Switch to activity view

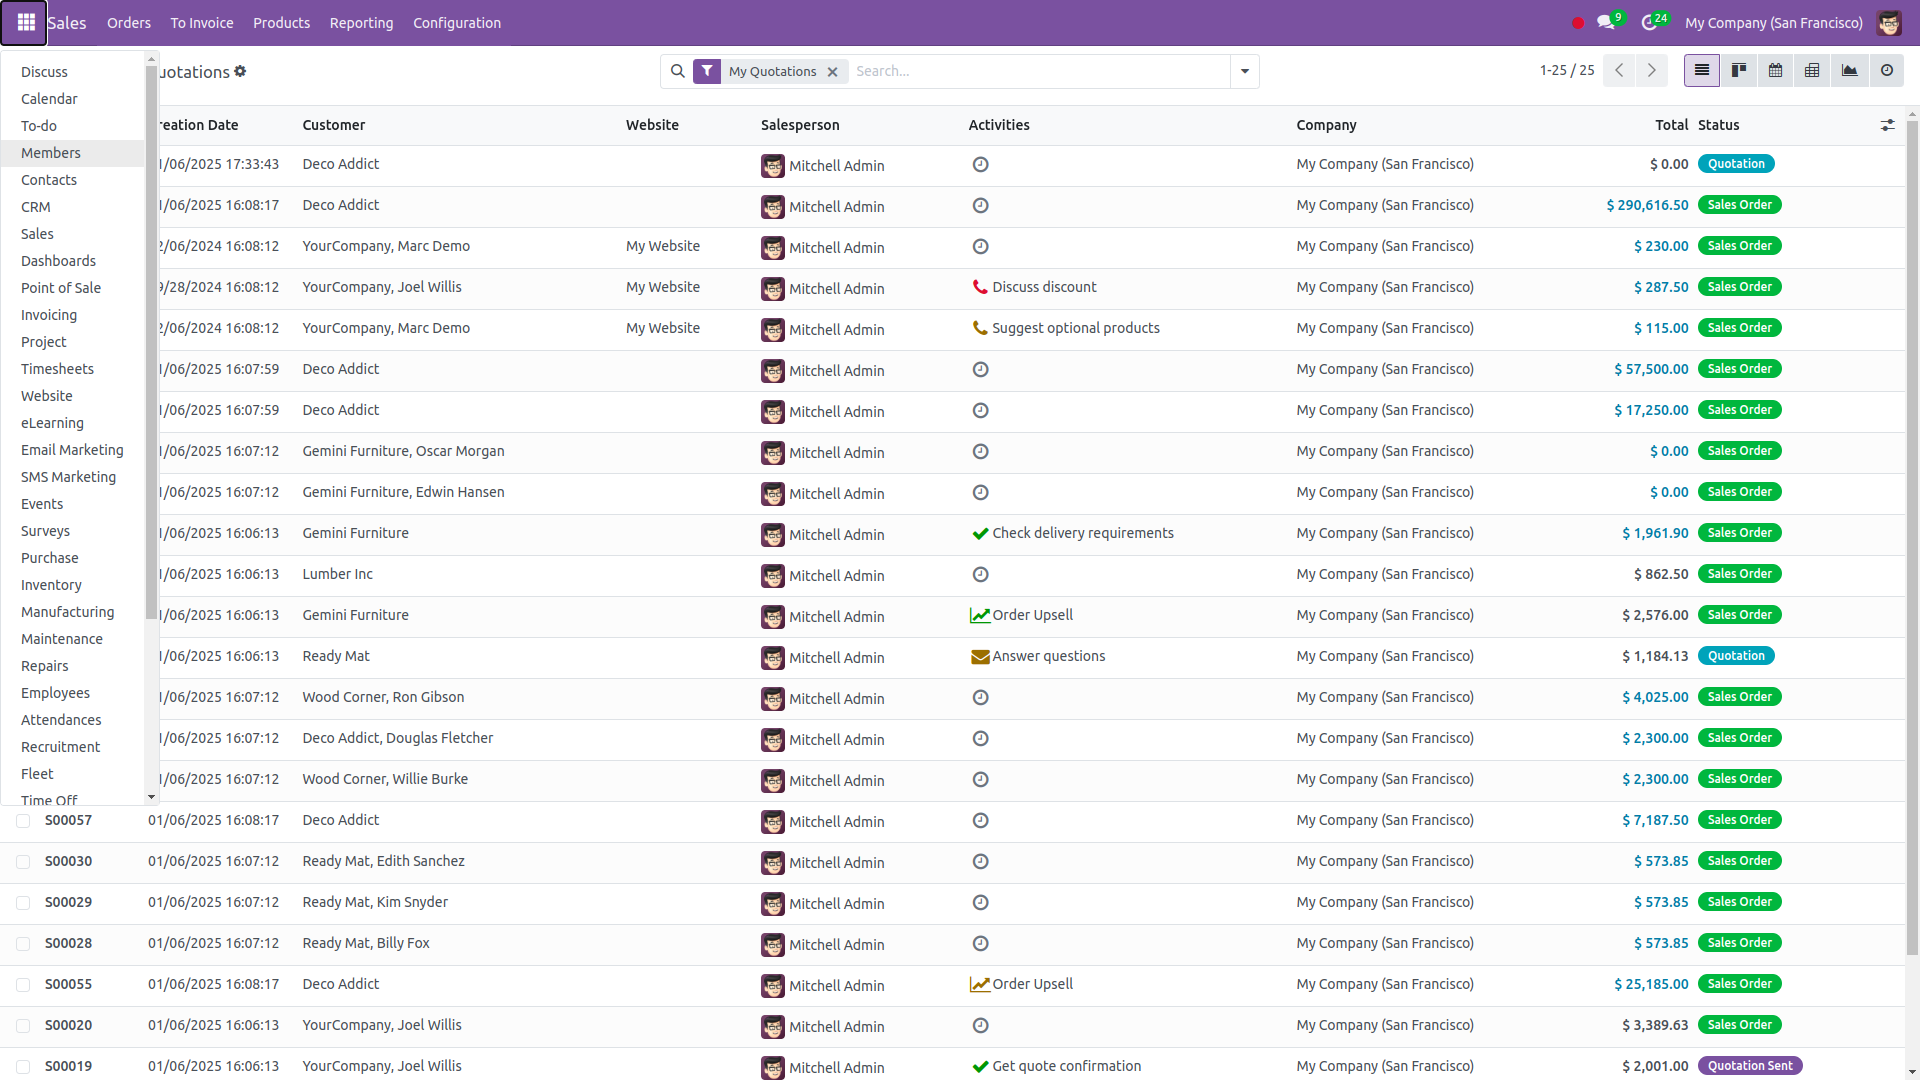pos(1887,70)
